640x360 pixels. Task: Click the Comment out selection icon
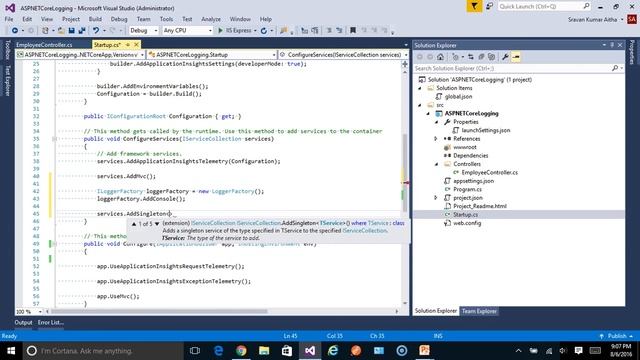click(329, 31)
